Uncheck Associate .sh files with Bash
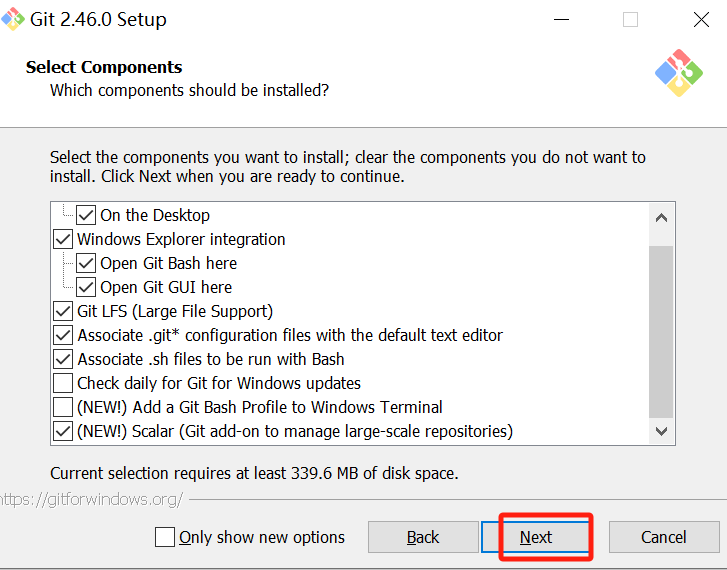This screenshot has height=570, width=727. [x=63, y=359]
